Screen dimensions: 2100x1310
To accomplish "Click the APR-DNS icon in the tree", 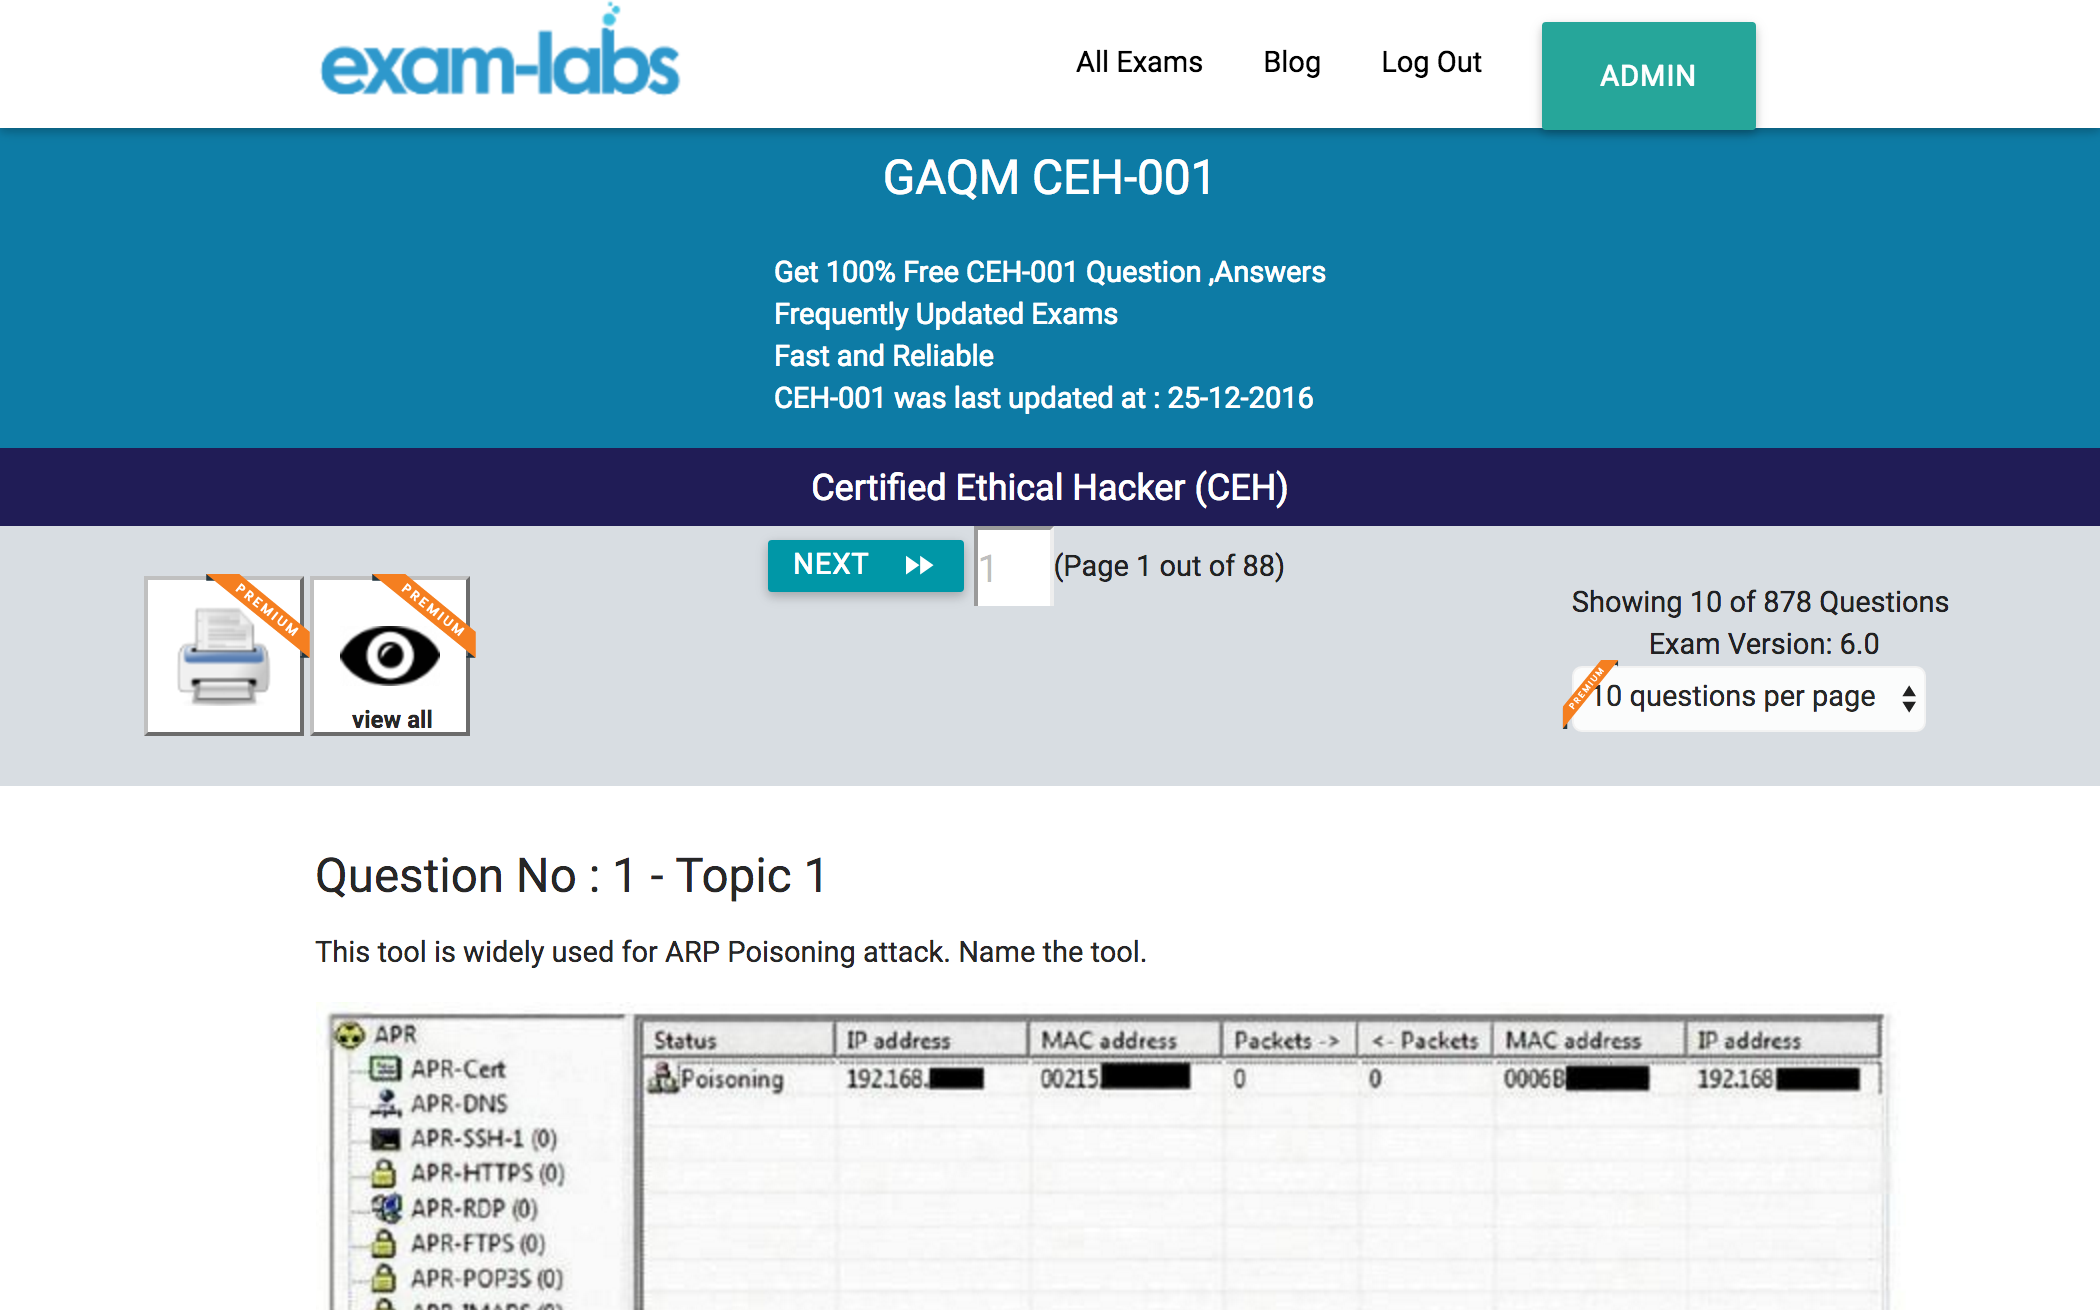I will pyautogui.click(x=385, y=1104).
